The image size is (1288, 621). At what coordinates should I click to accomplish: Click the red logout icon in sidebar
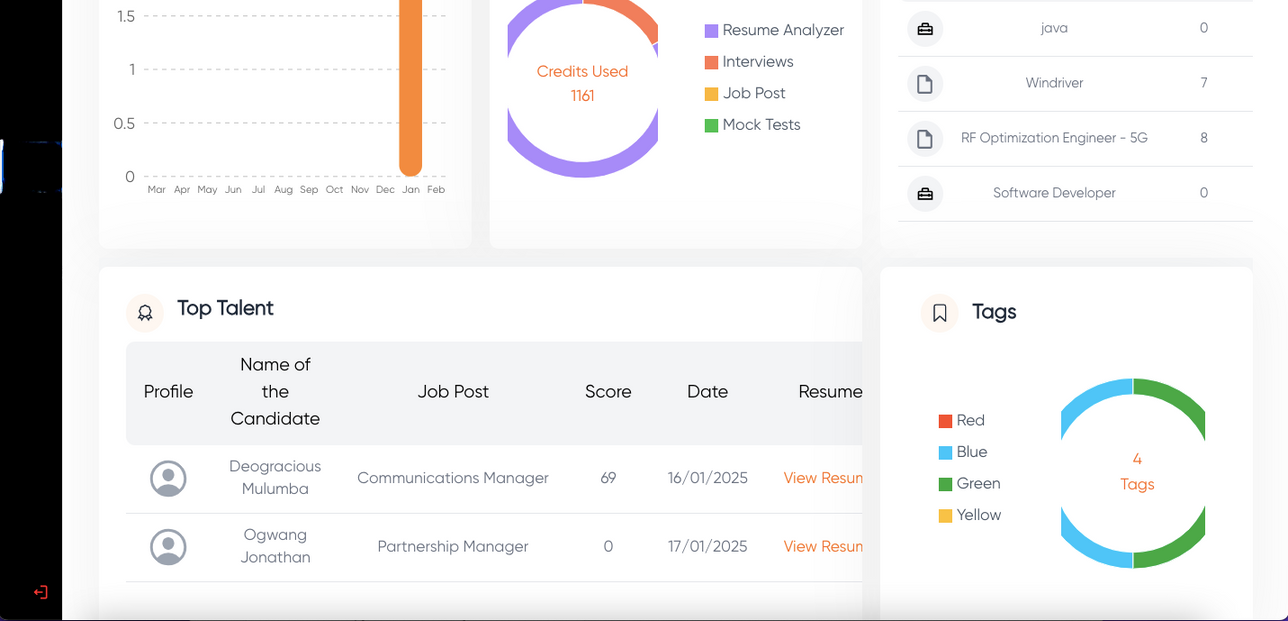tap(41, 592)
